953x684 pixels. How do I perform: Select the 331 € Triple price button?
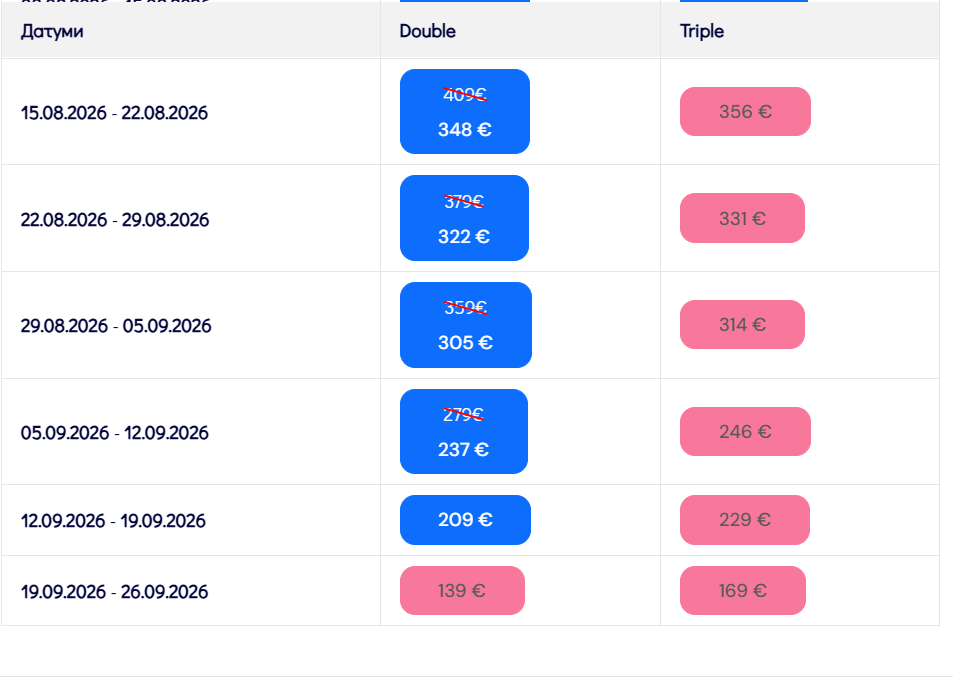click(742, 218)
